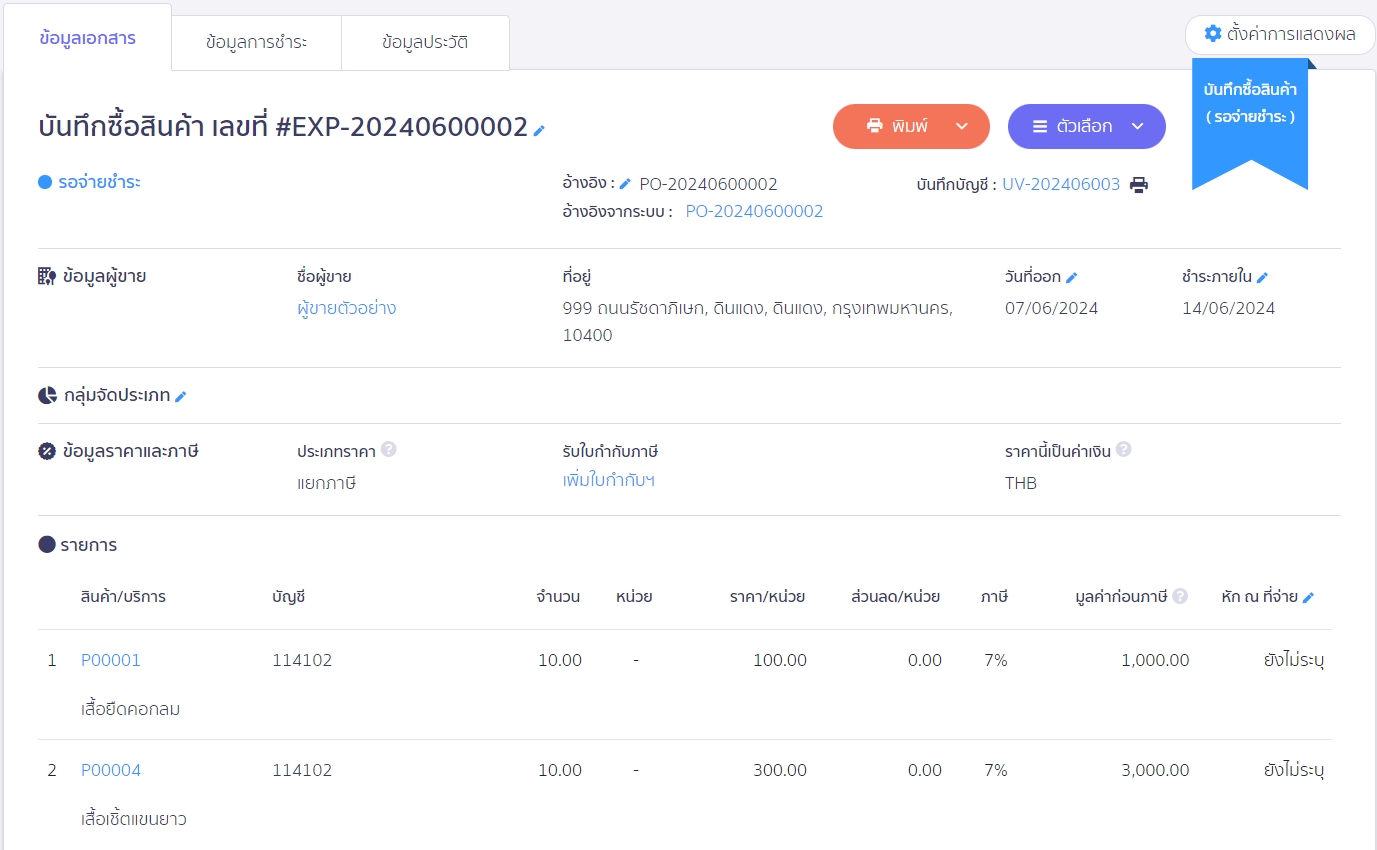
Task: Click ยังไม่ระบุ in the P00001 row
Action: click(x=1294, y=660)
